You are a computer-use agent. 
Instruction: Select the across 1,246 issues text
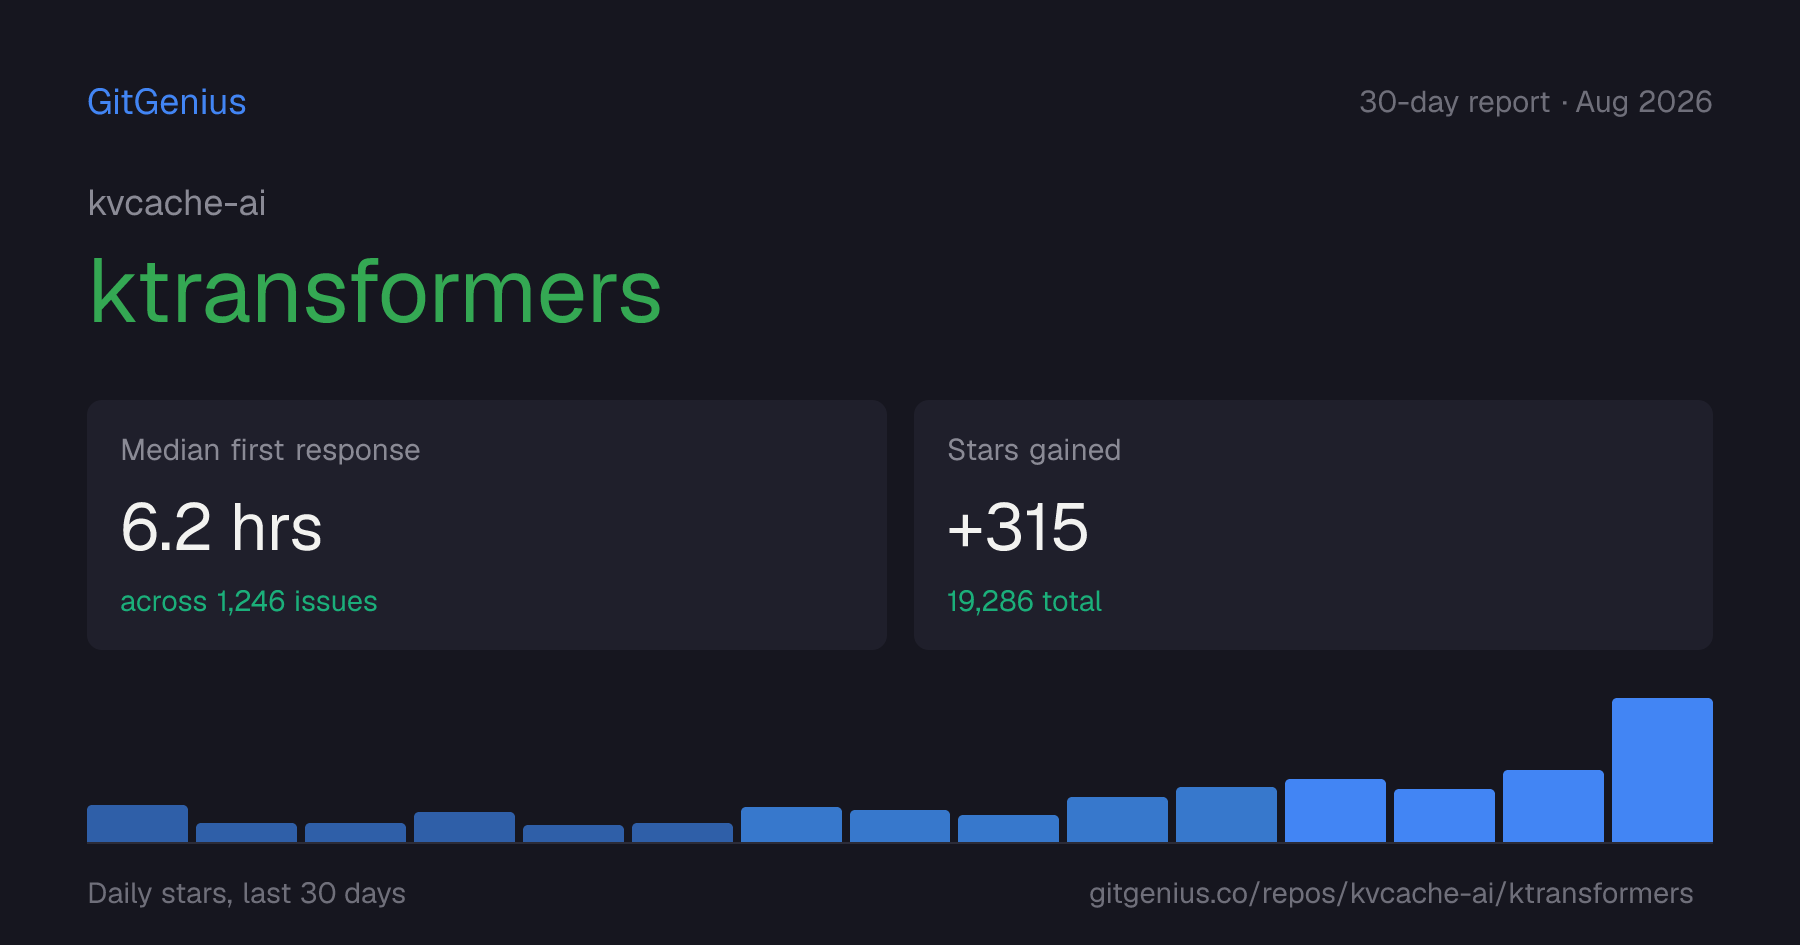(249, 601)
